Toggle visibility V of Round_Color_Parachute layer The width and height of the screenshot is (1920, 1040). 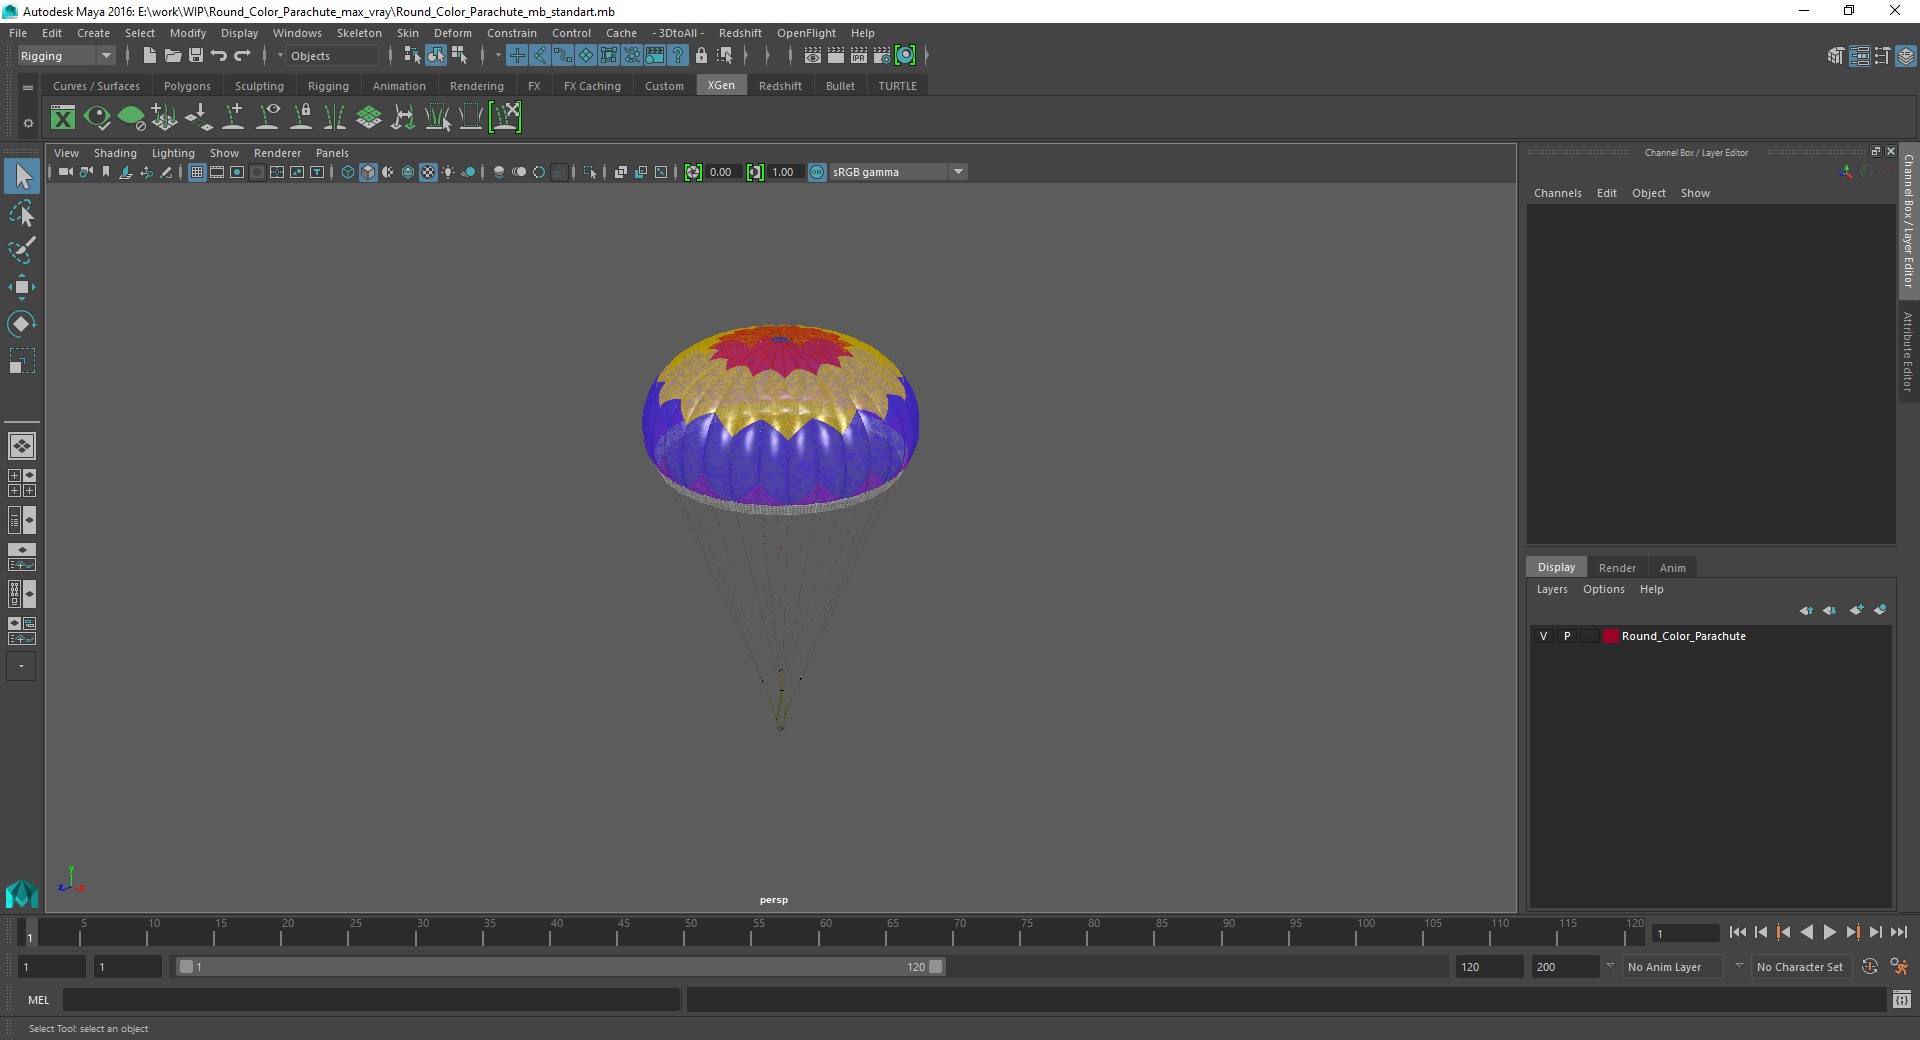click(x=1543, y=636)
